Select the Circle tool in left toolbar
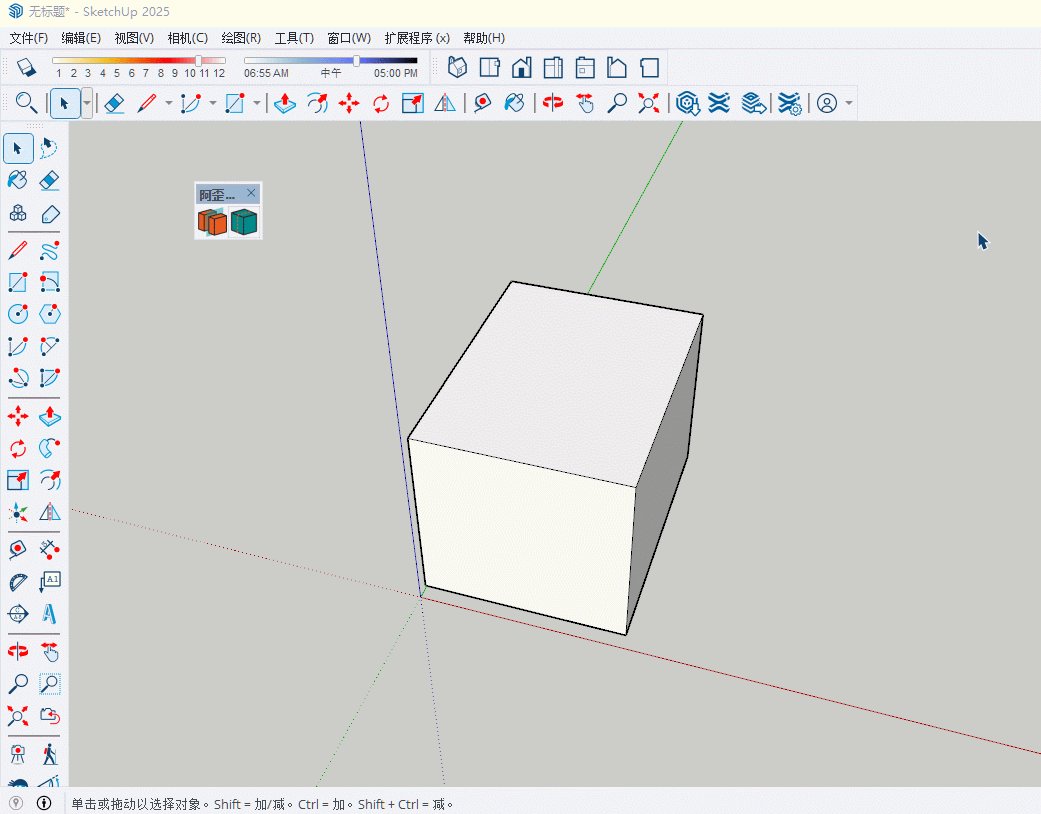Image resolution: width=1041 pixels, height=814 pixels. [17, 314]
